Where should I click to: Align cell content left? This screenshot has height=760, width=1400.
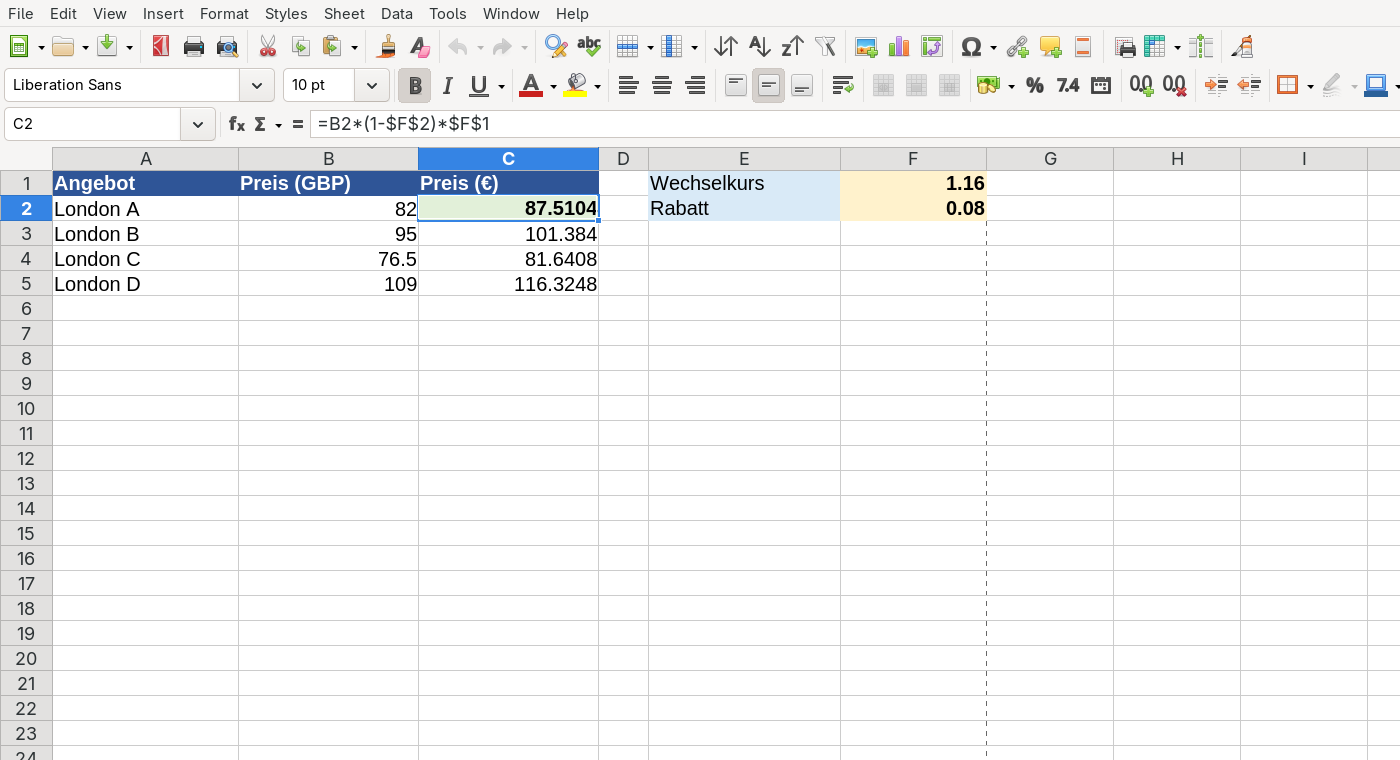point(628,86)
